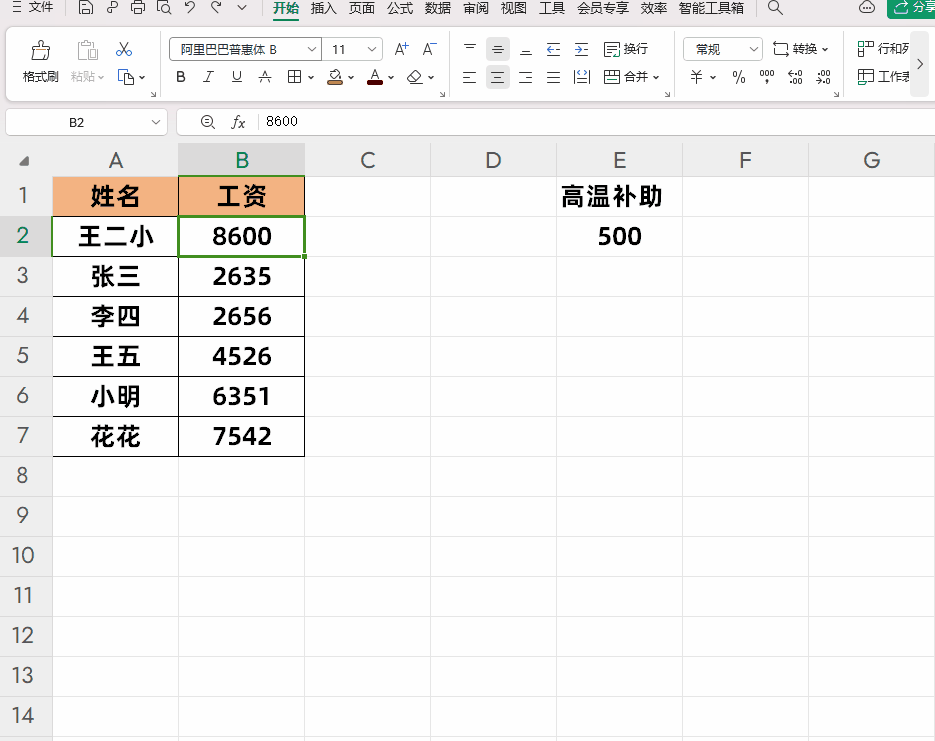The height and width of the screenshot is (741, 935).
Task: Open the quick access toolbar customize arrow
Action: (x=242, y=8)
